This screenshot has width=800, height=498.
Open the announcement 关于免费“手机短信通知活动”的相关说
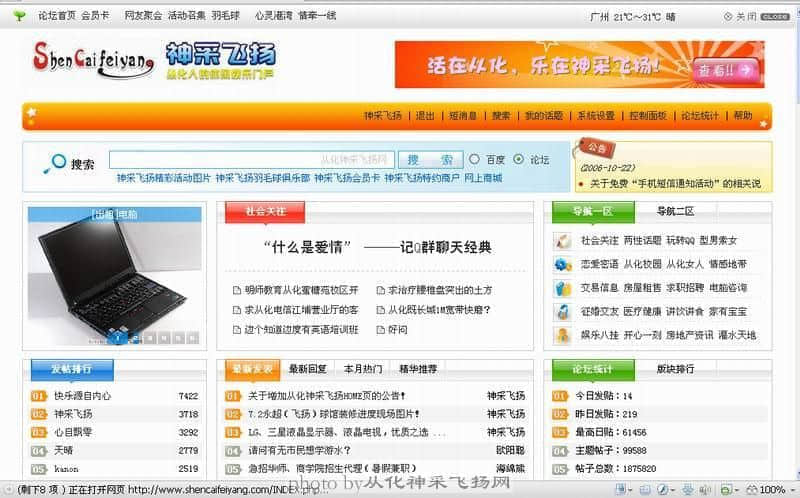(675, 184)
